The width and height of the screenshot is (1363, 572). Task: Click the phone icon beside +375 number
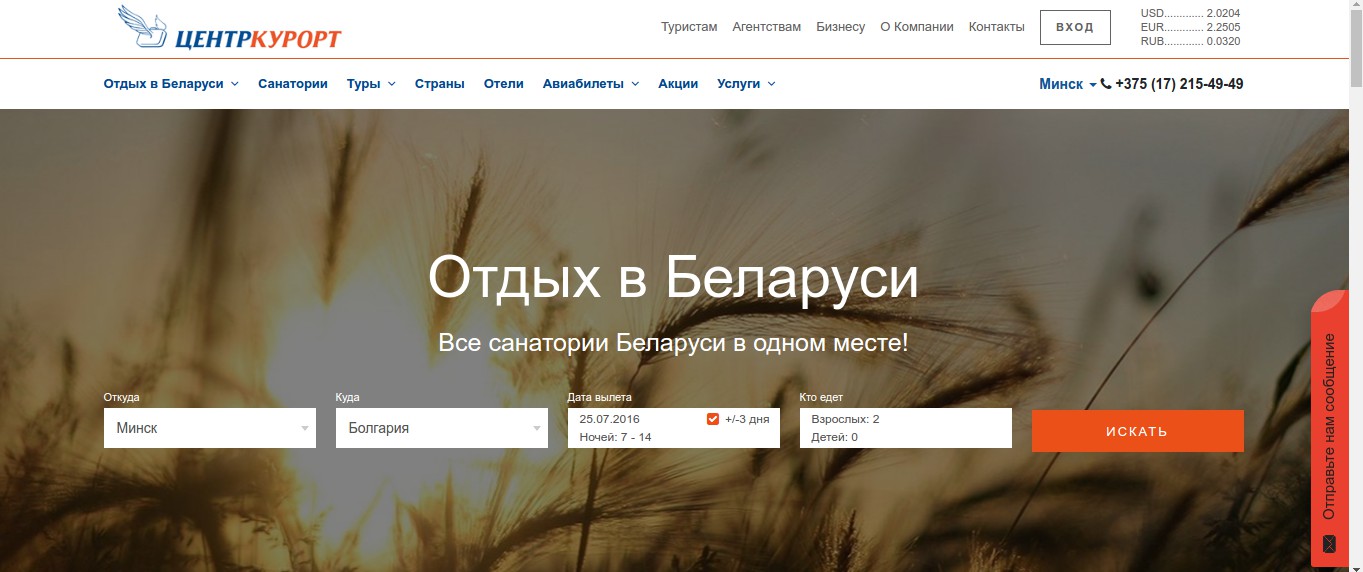[x=1106, y=84]
